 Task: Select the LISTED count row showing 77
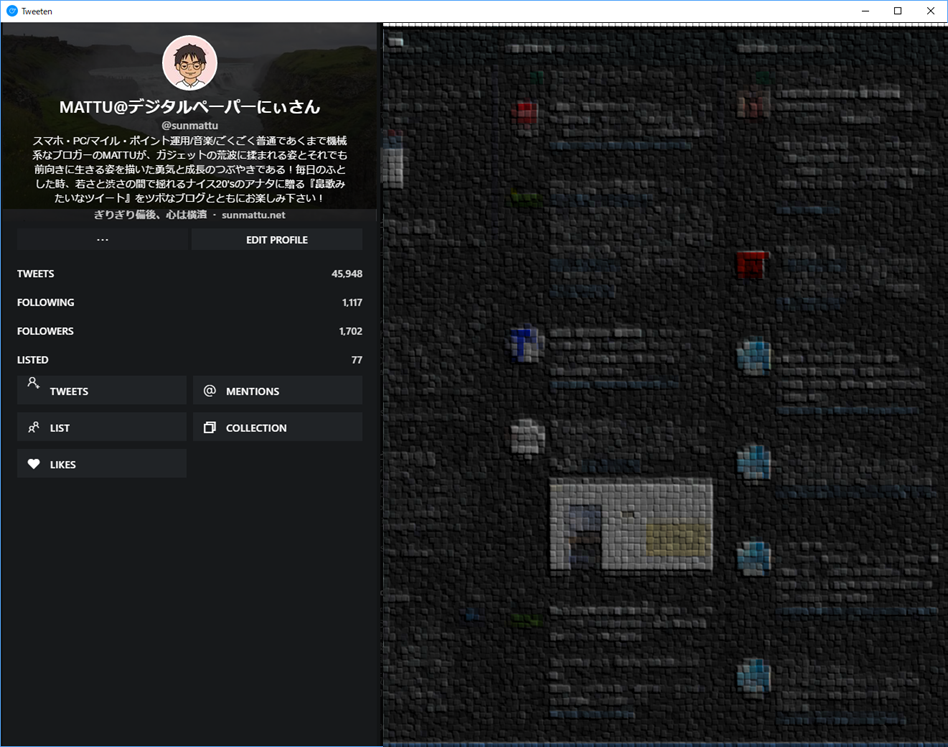[x=190, y=360]
